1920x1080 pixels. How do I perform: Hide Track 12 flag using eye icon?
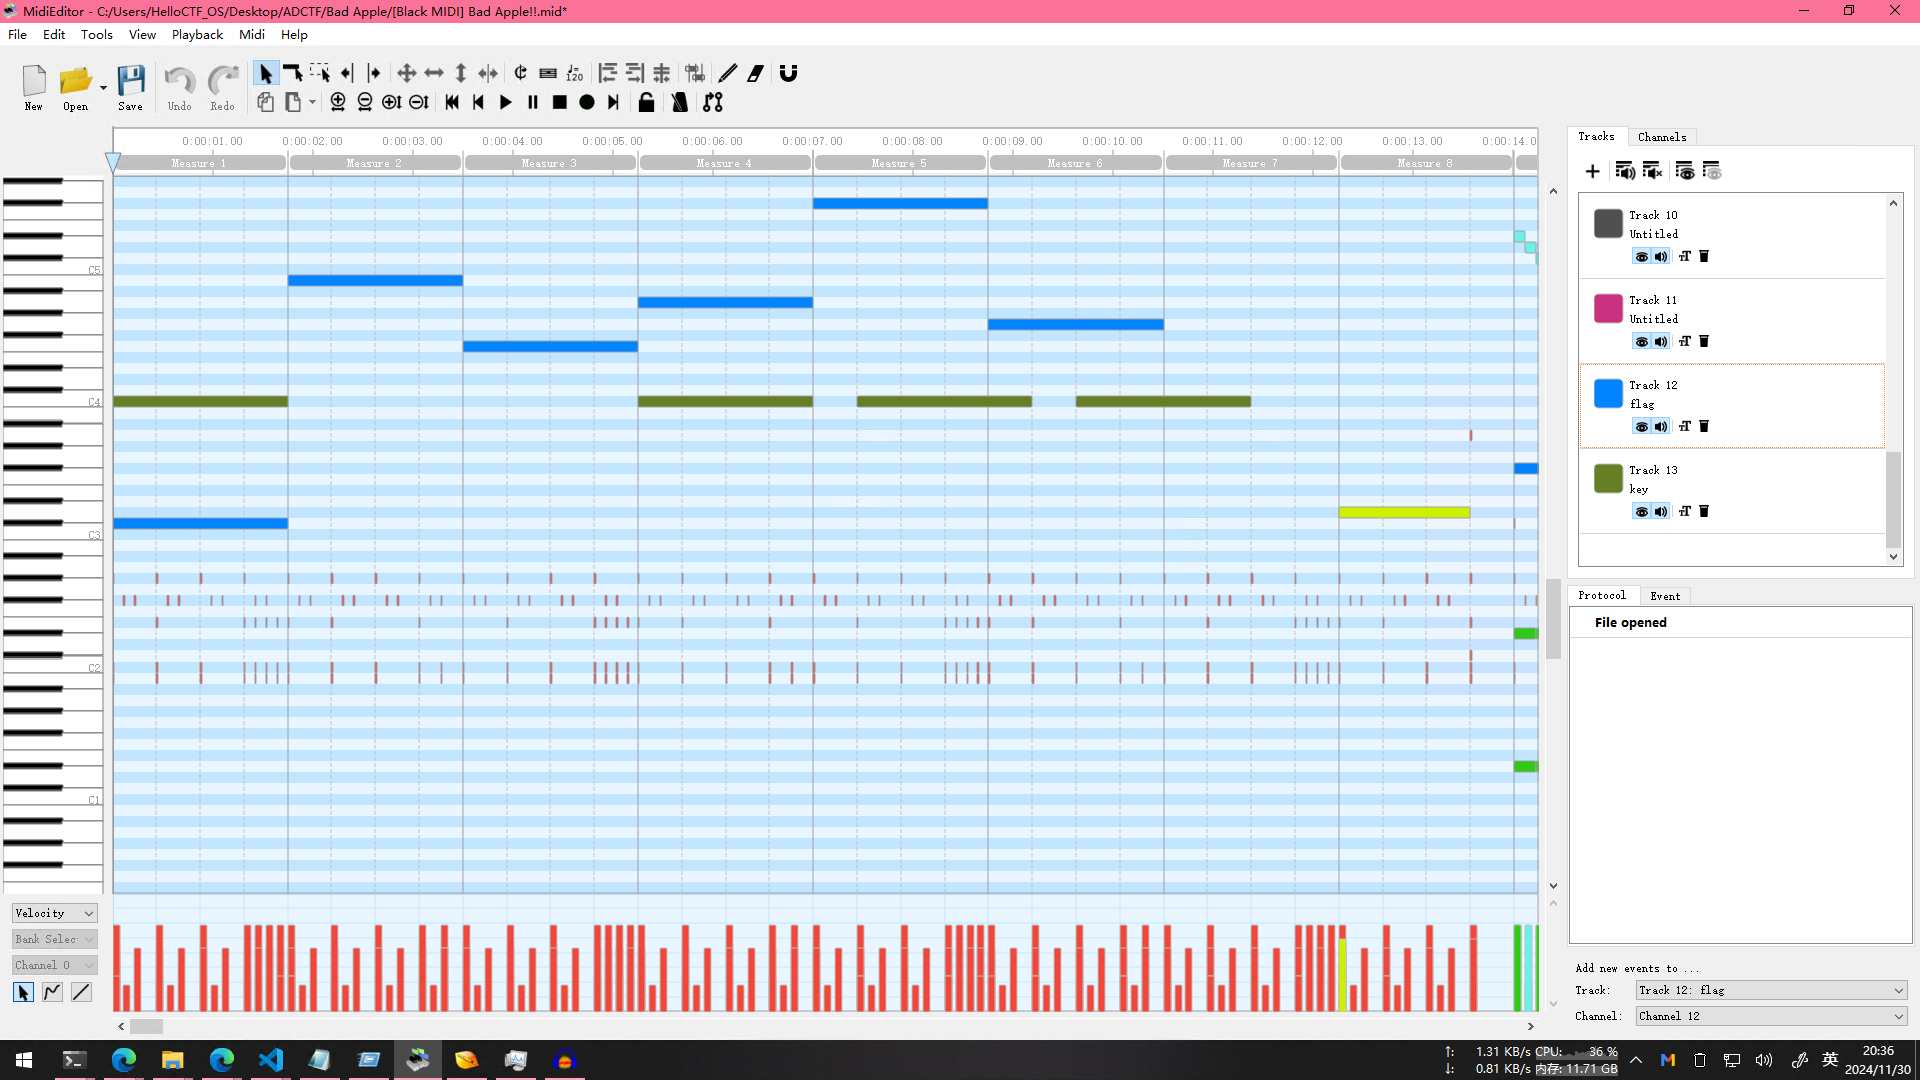pos(1641,427)
